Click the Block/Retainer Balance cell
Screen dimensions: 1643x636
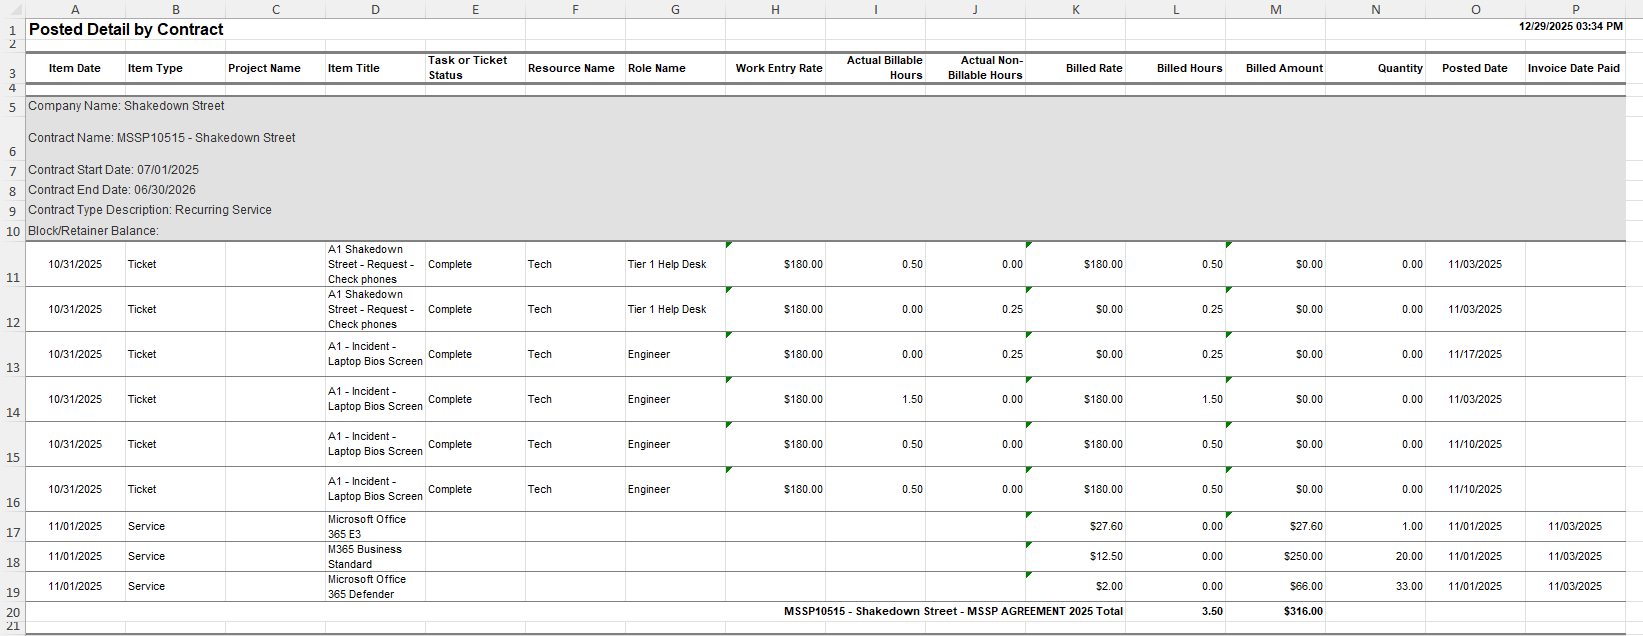tap(93, 231)
